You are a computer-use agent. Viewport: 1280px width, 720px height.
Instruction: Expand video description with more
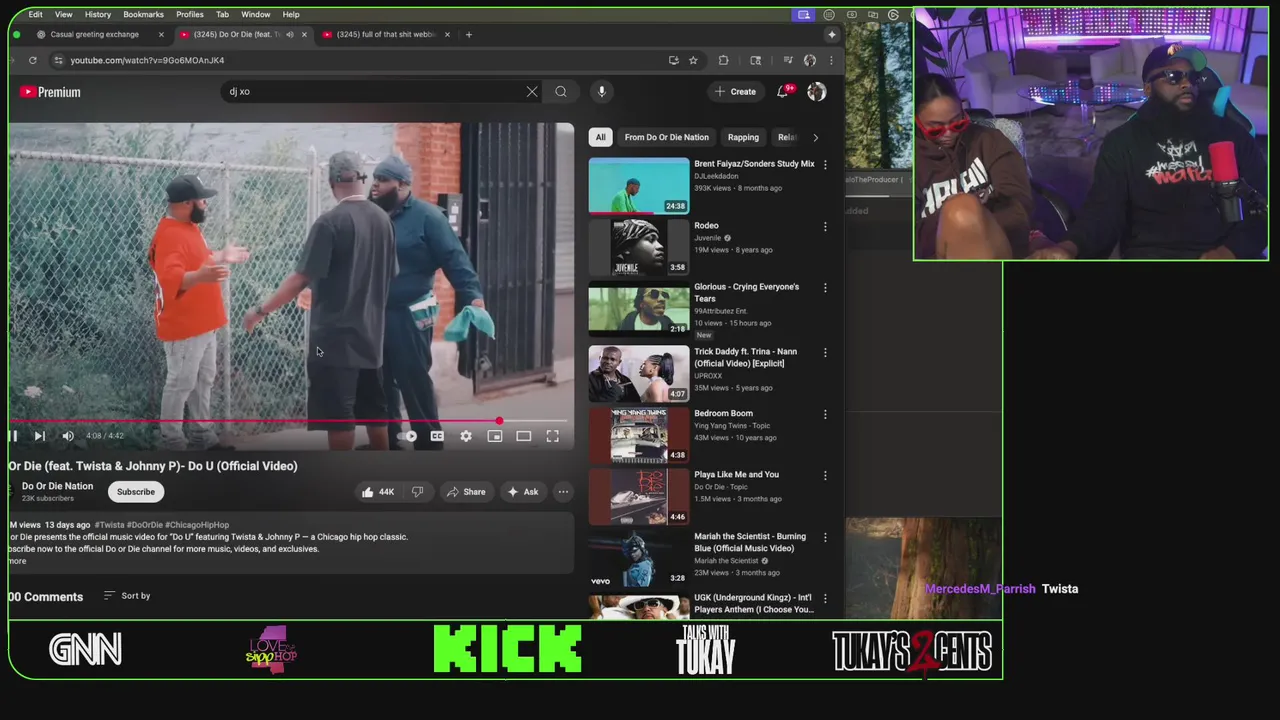pos(17,561)
